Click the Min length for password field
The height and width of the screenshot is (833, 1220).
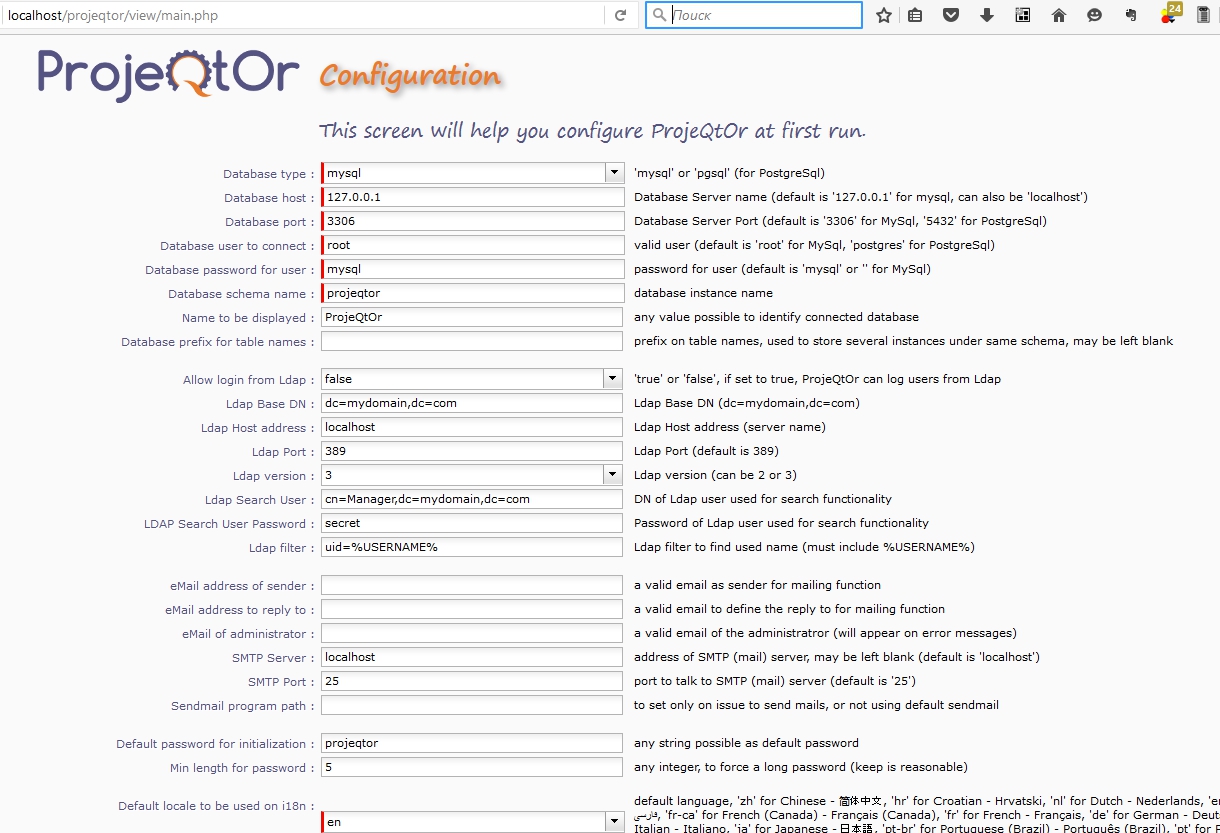click(472, 767)
